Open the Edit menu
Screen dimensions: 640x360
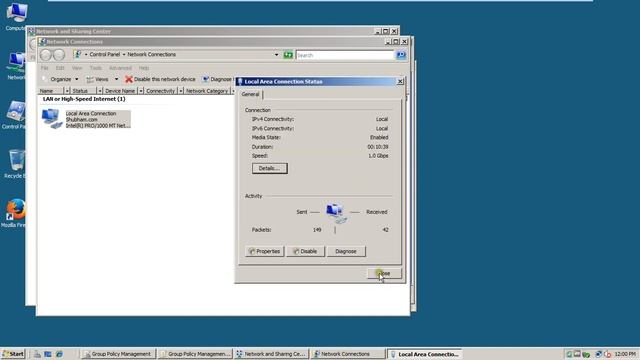60,68
